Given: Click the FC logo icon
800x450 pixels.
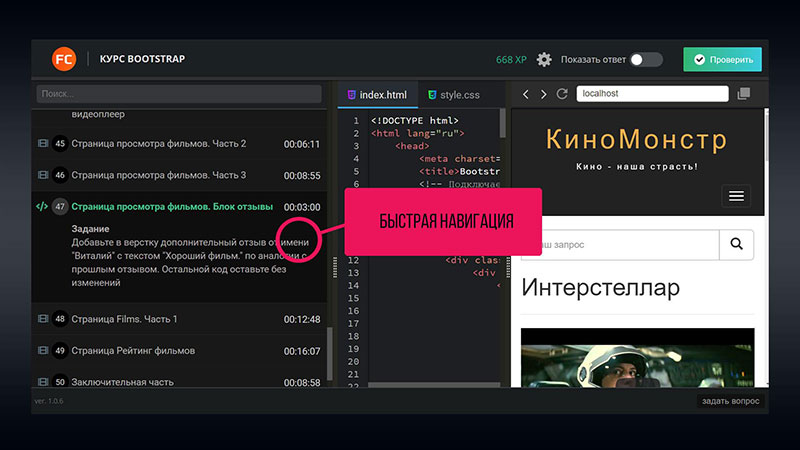Looking at the screenshot, I should (x=64, y=59).
